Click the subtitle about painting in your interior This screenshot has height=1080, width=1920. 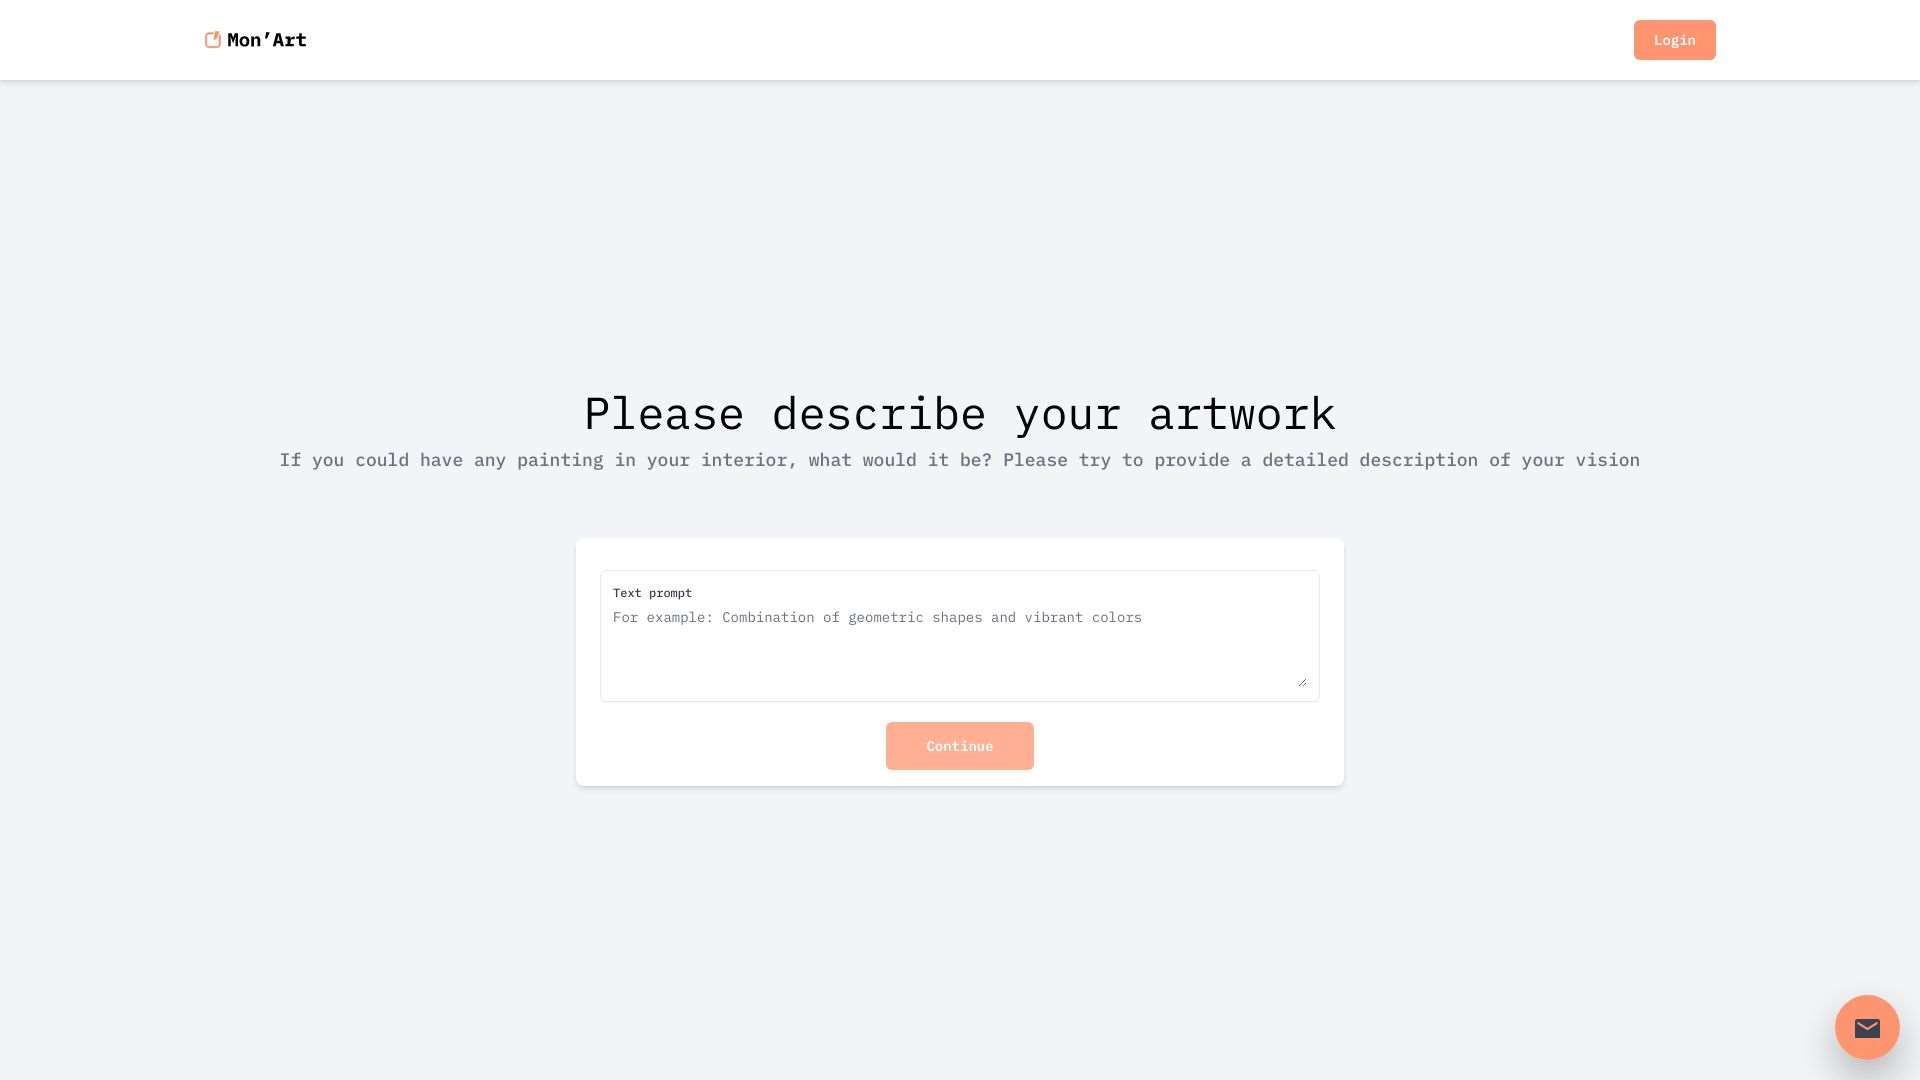tap(959, 460)
